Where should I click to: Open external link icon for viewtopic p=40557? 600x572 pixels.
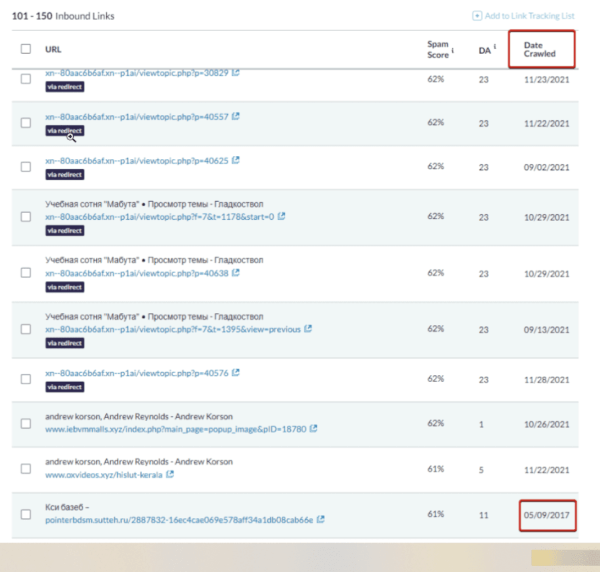pos(235,116)
